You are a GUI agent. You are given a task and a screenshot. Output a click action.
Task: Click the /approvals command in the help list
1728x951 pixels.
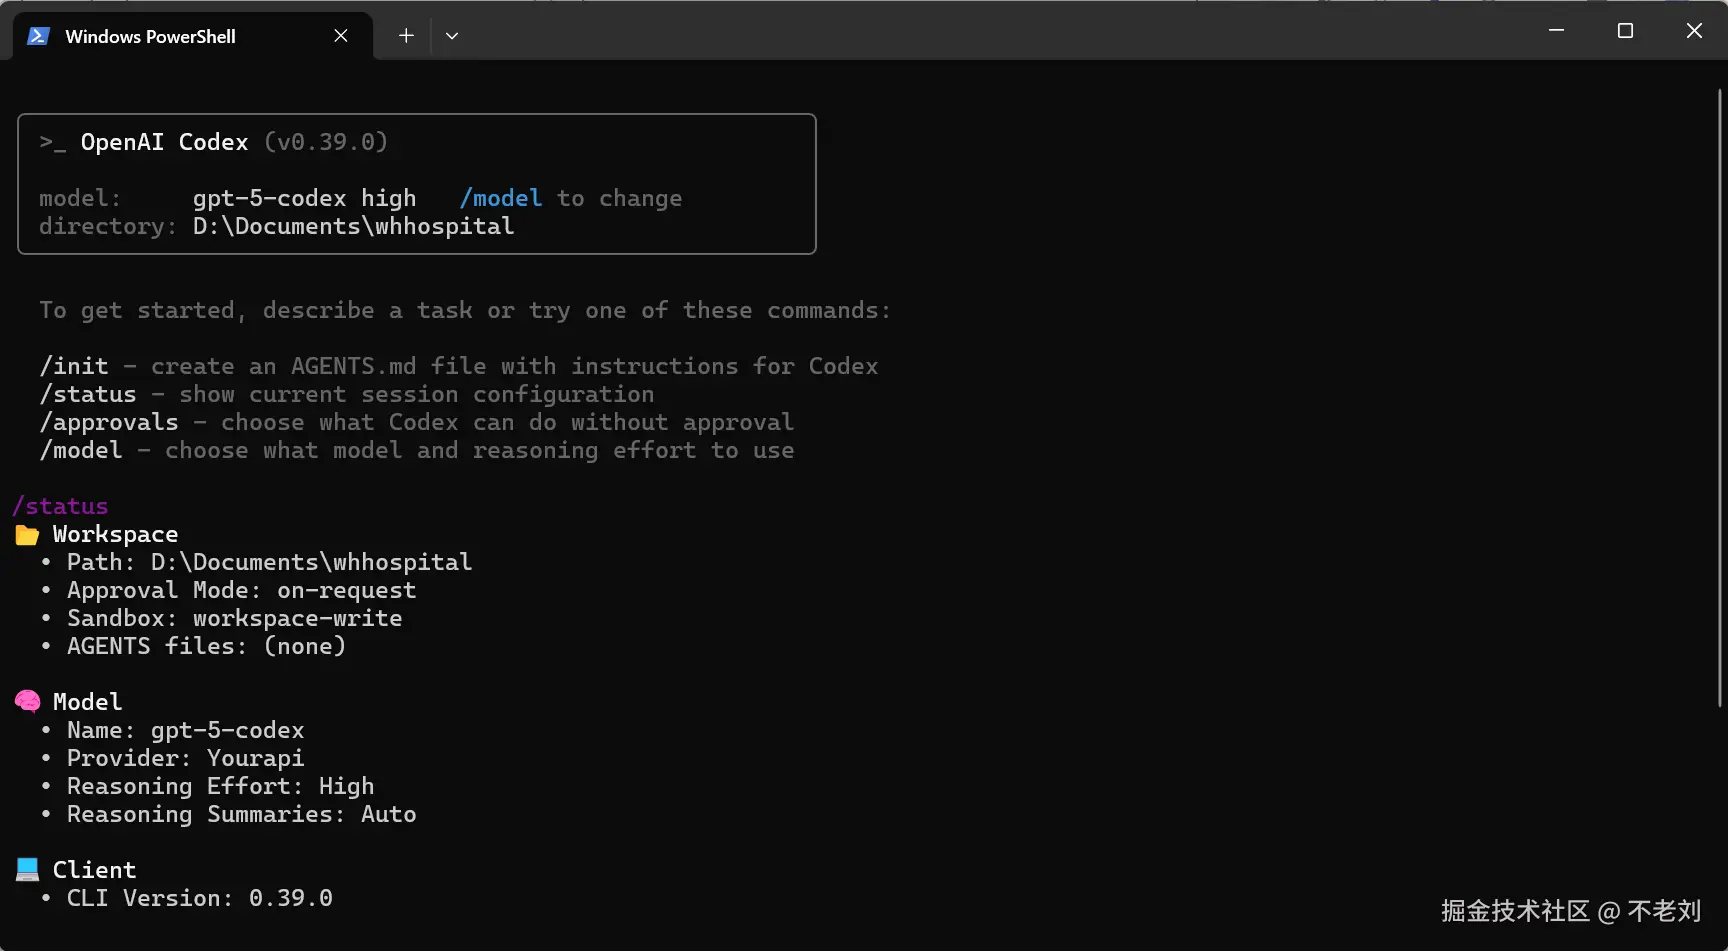tap(109, 422)
